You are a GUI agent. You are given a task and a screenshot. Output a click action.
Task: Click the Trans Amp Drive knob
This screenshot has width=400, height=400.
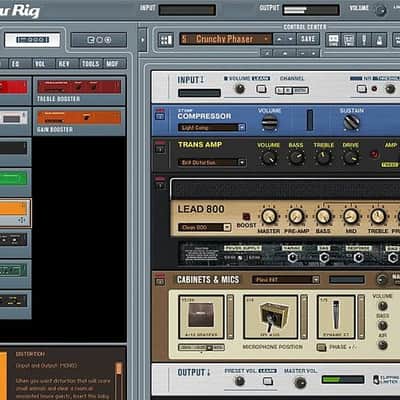point(351,157)
